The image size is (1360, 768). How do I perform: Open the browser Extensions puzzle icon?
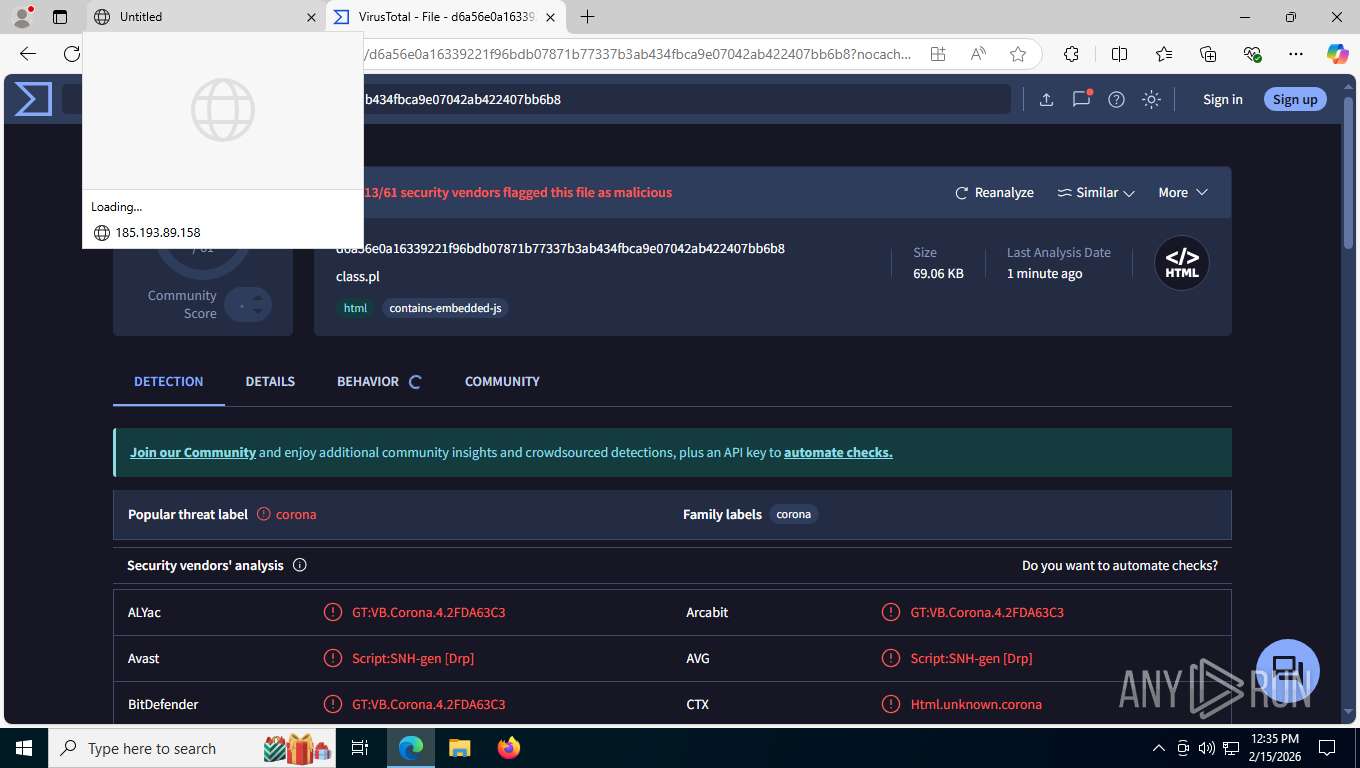(1071, 54)
